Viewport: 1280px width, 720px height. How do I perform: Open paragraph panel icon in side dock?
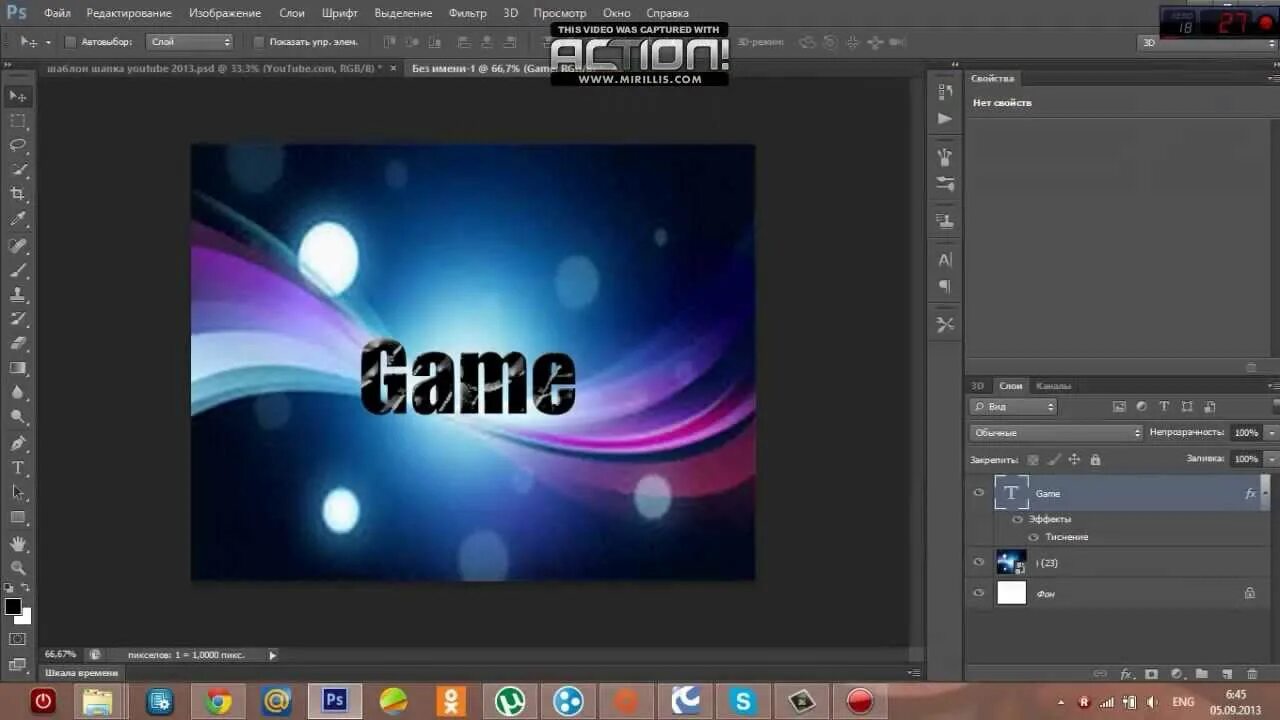[x=945, y=286]
